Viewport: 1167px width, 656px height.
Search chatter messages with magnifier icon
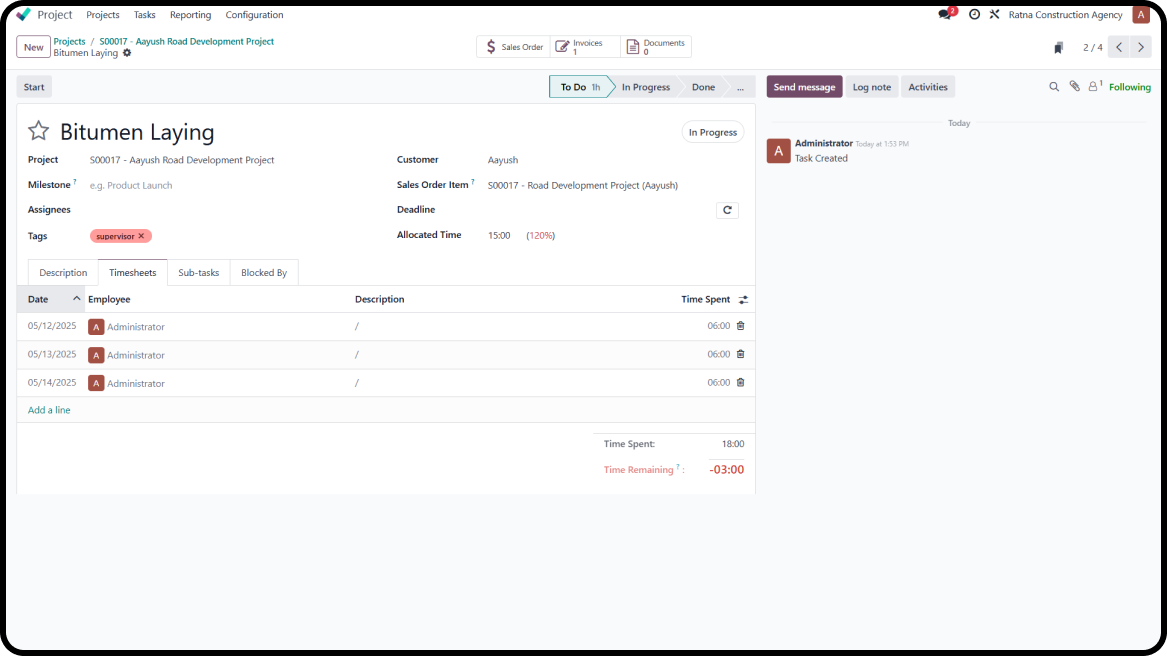point(1053,87)
